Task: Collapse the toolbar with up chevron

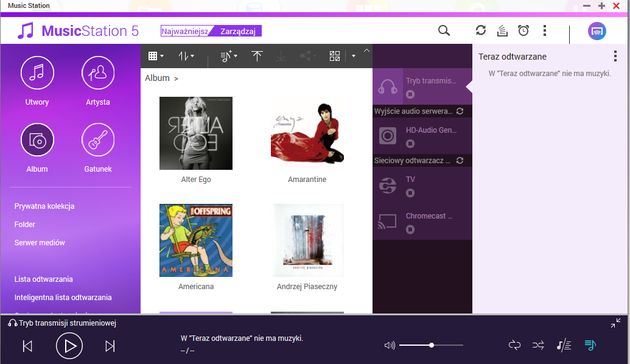Action: [366, 51]
